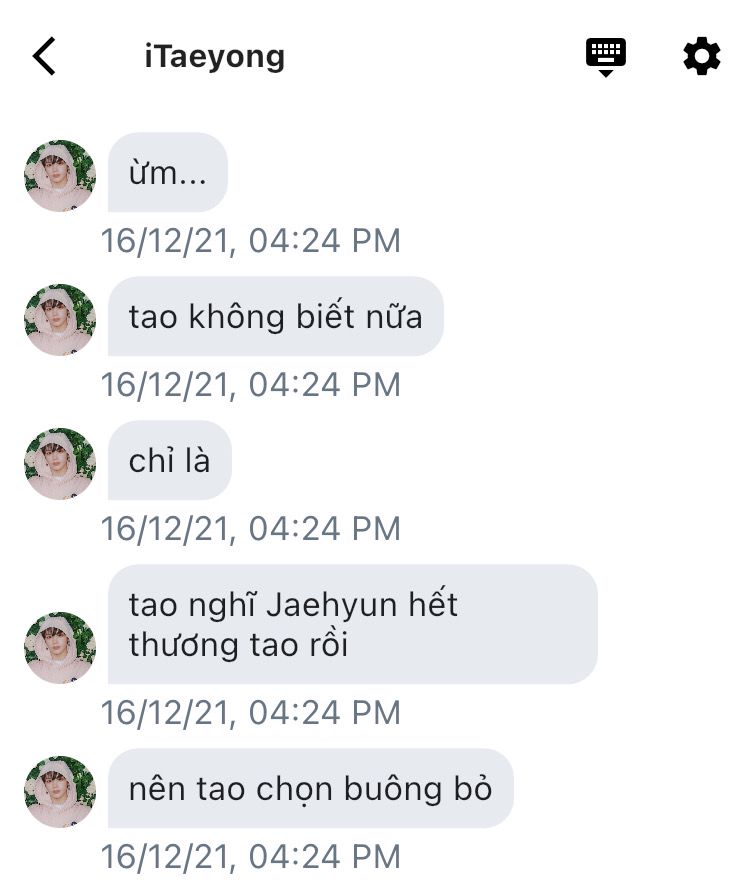The height and width of the screenshot is (886, 750).
Task: Select the "tao nghĩ Jaehyun hết thương" bubble
Action: click(x=353, y=624)
